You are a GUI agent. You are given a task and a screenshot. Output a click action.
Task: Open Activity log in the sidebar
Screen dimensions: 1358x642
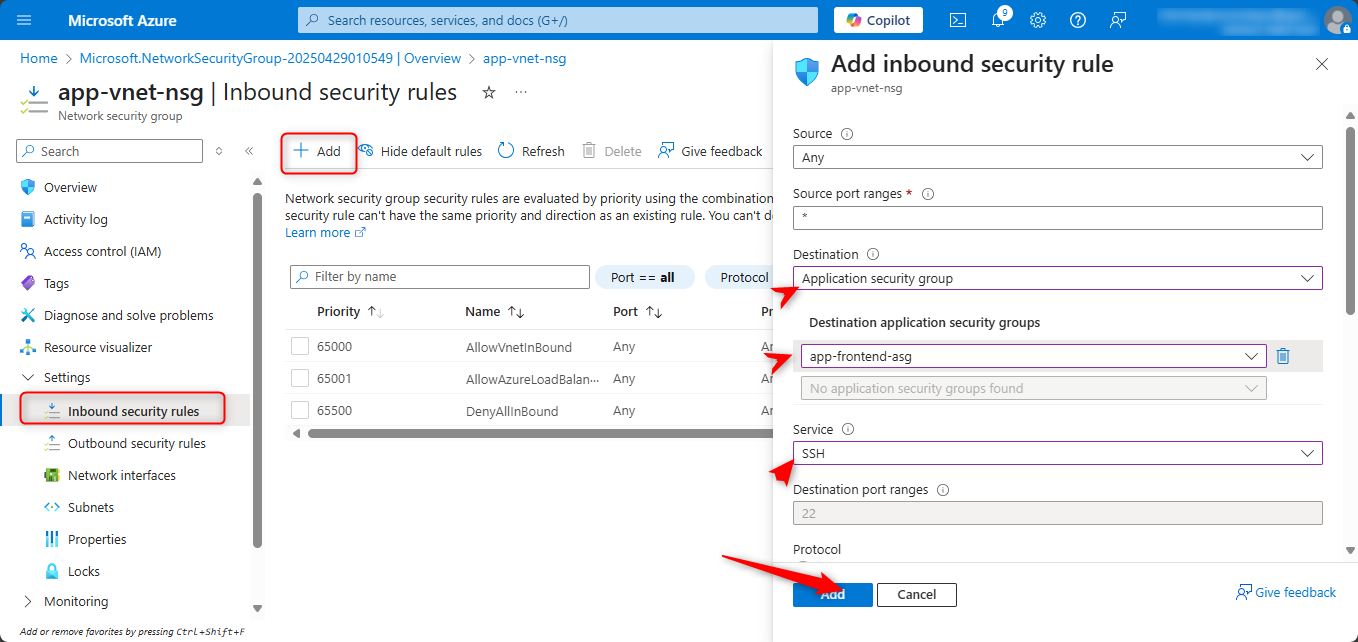click(75, 219)
